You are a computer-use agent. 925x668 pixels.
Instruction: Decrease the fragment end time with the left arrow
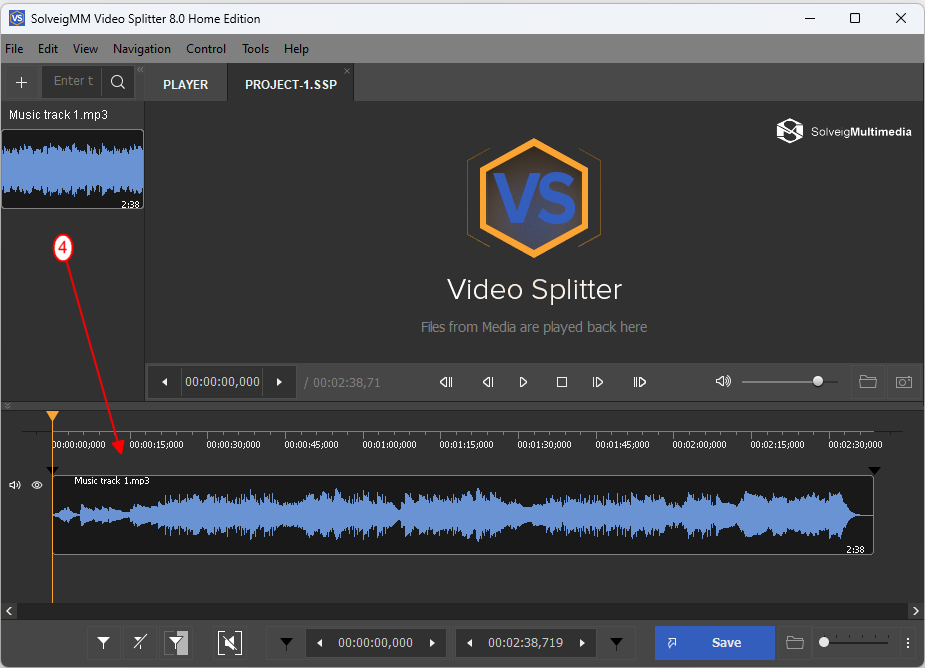[x=470, y=643]
